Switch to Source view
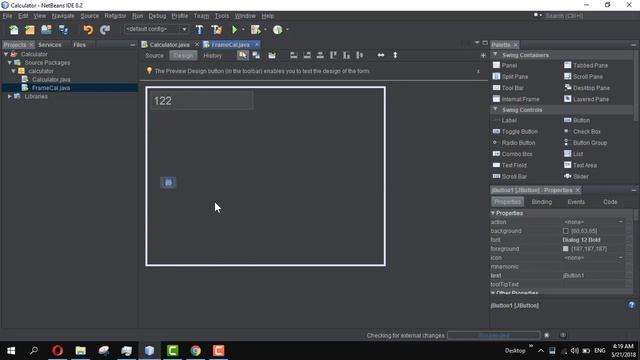Image resolution: width=640 pixels, height=360 pixels. click(x=154, y=56)
